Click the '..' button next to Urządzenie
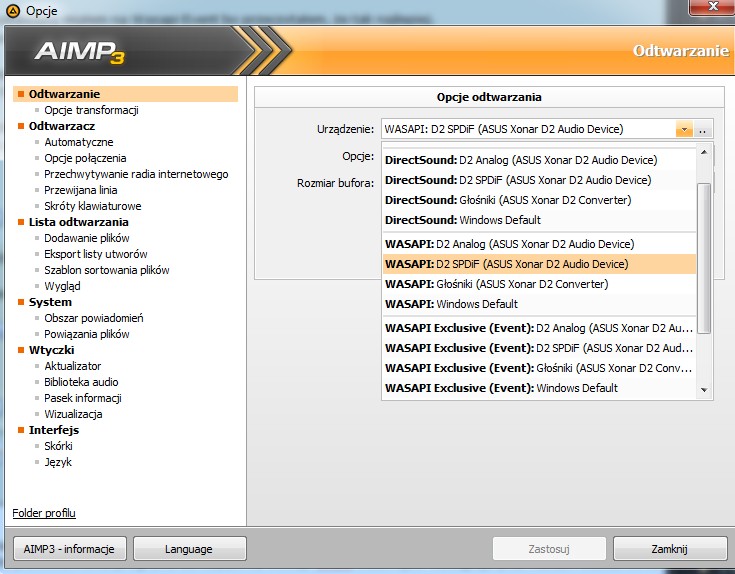Screen dimensions: 735x574 tap(702, 129)
